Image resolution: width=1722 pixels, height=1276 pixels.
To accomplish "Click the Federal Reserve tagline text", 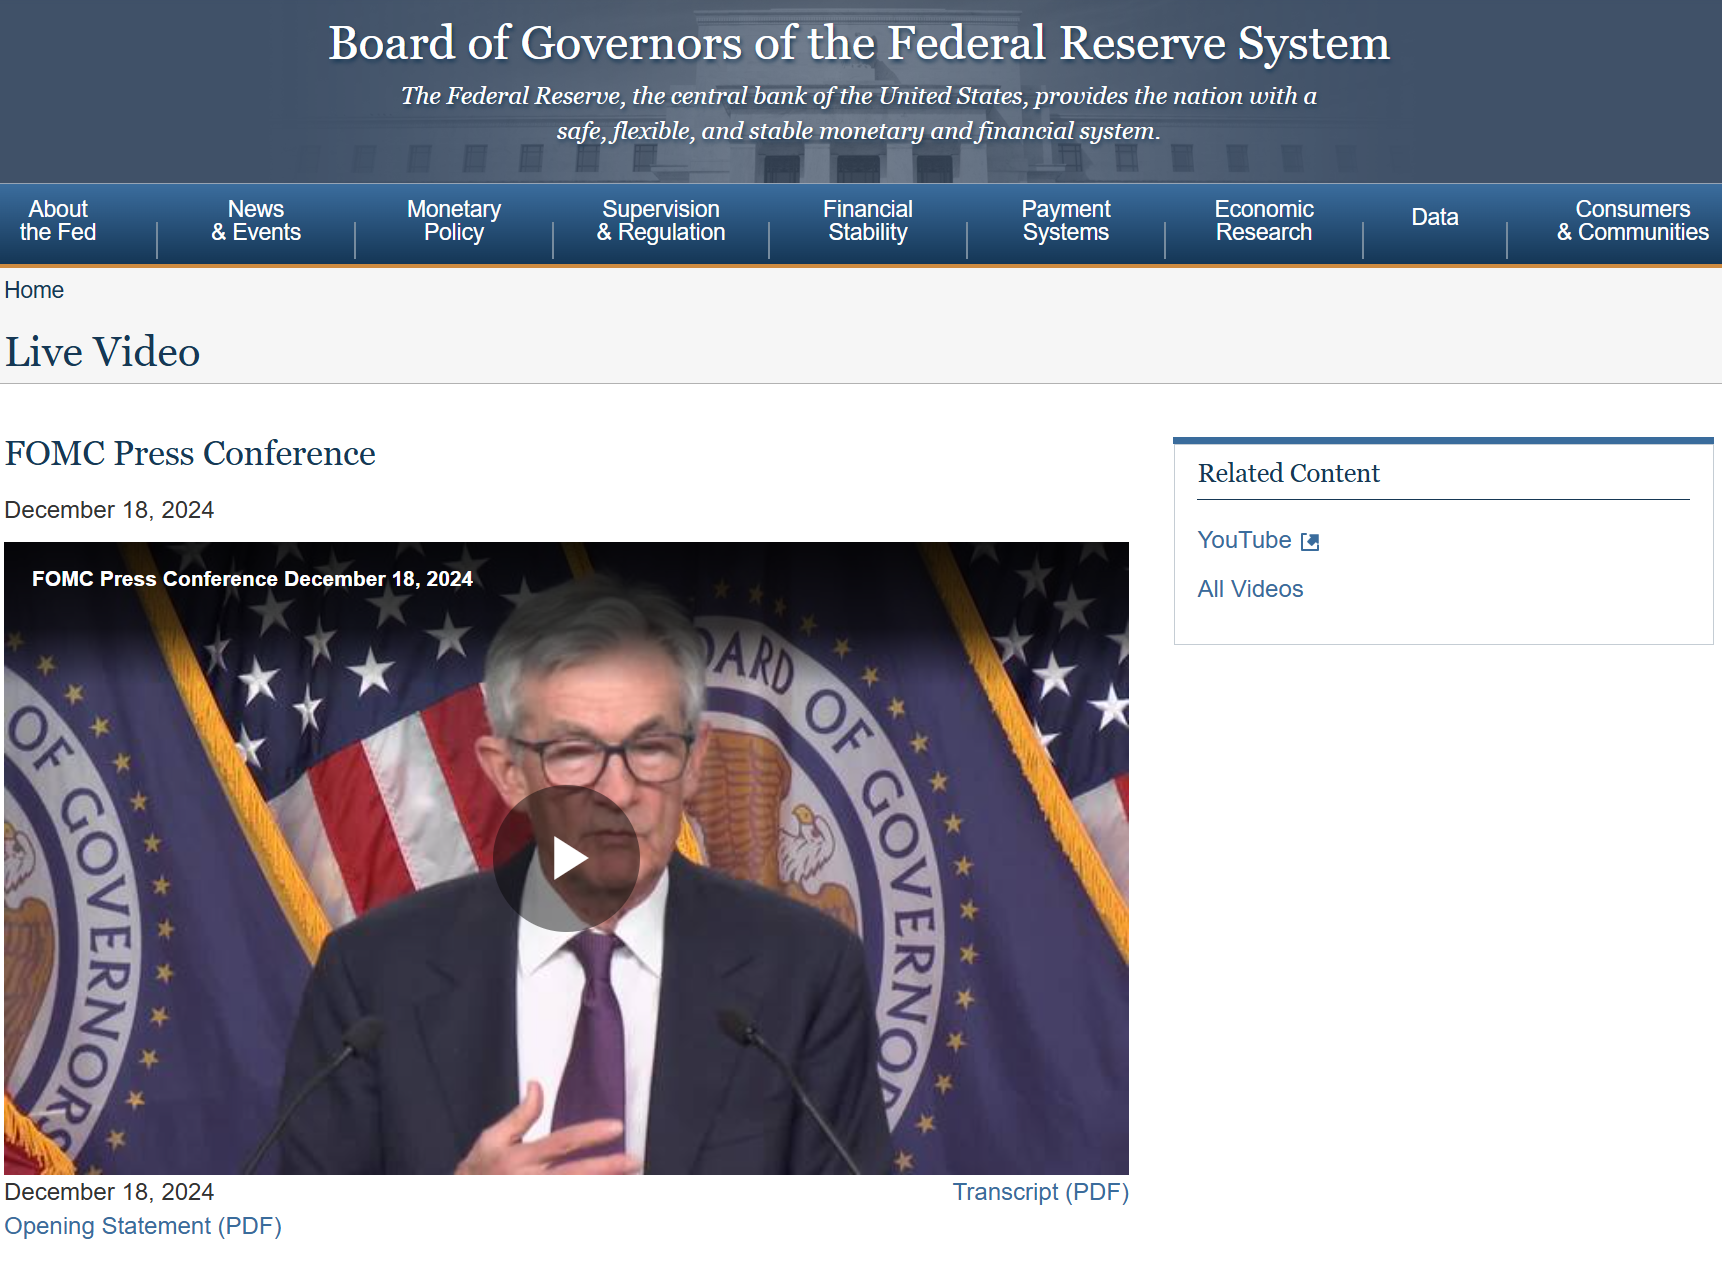I will tap(859, 113).
